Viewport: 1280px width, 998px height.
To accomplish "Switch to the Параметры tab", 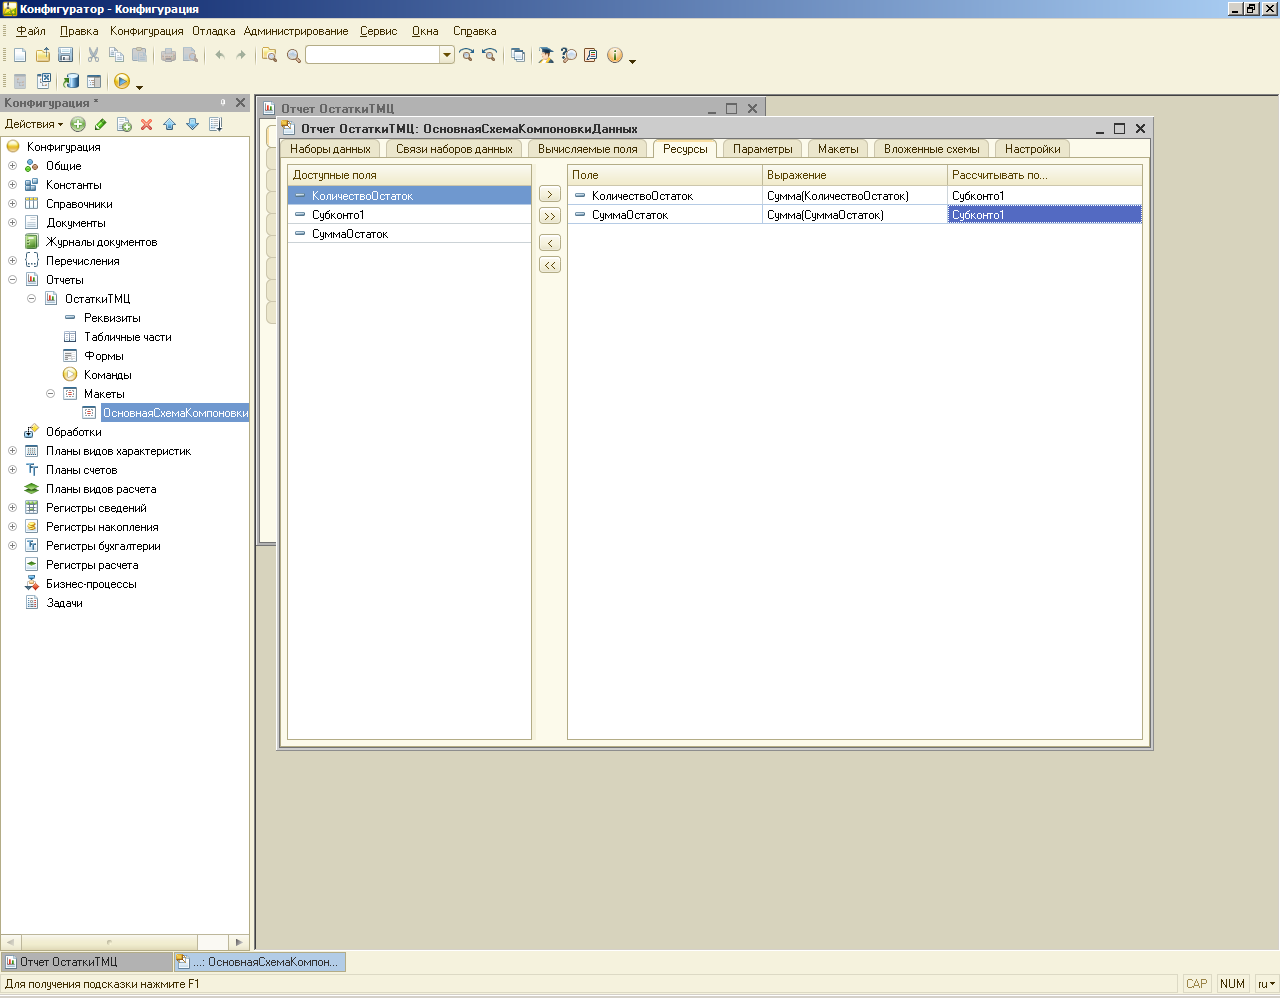I will click(762, 149).
